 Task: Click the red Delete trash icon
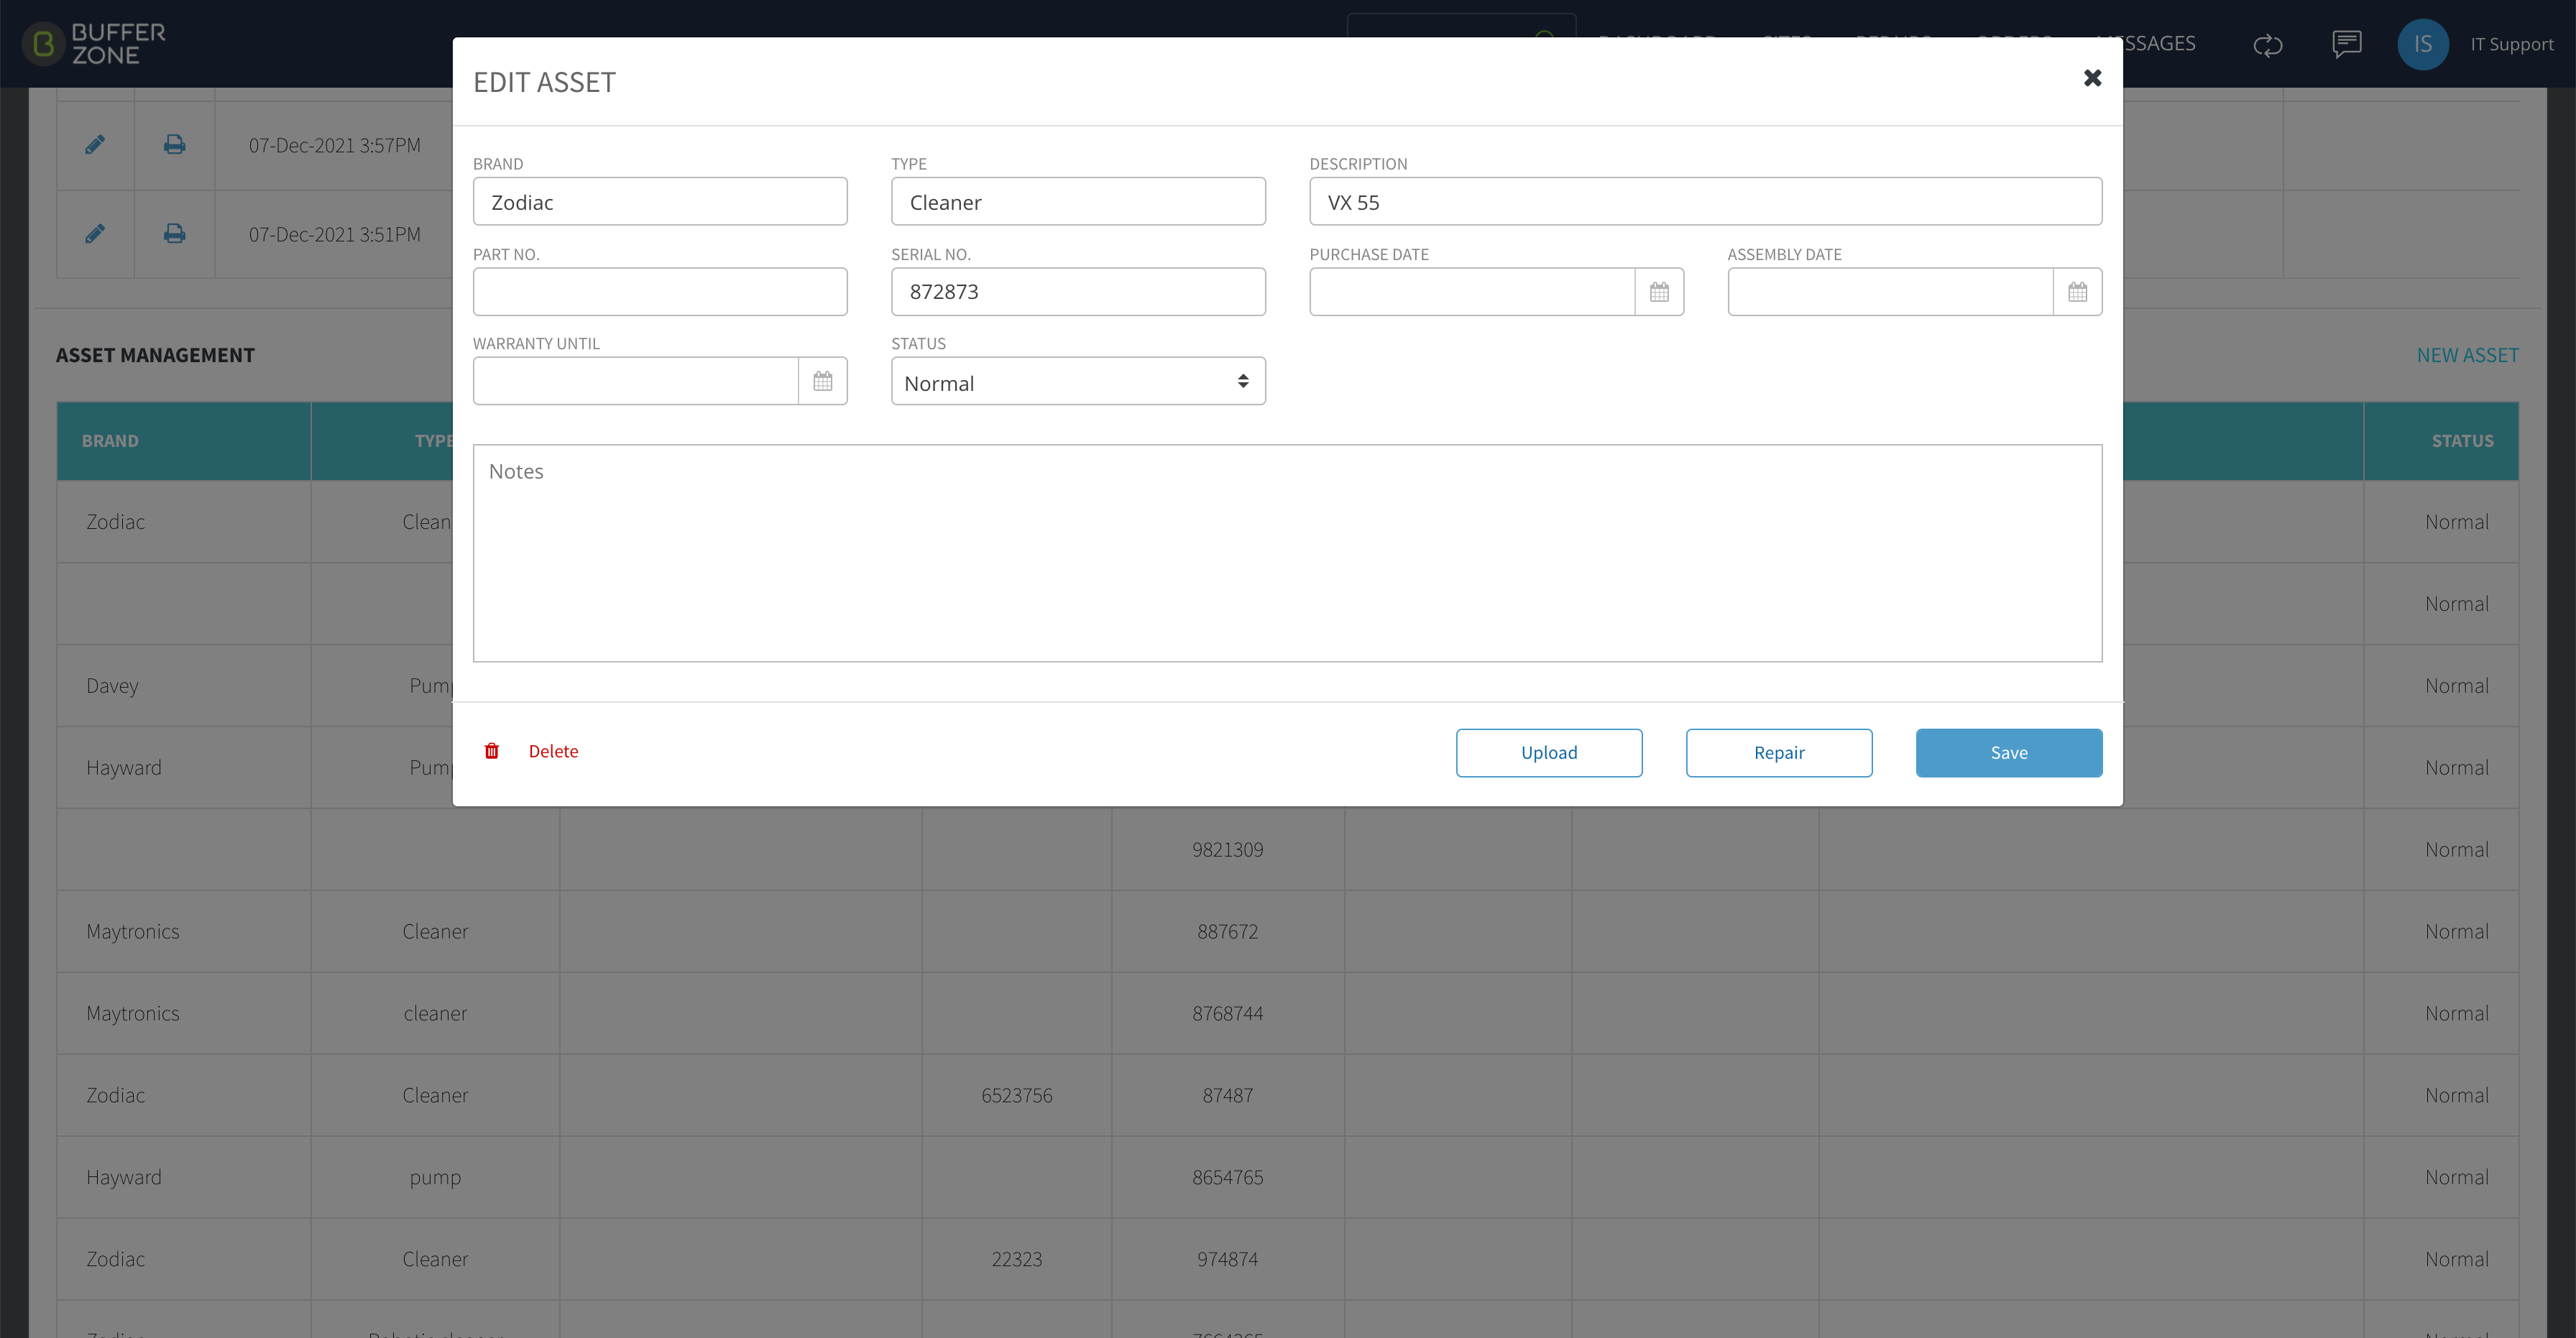[x=492, y=751]
